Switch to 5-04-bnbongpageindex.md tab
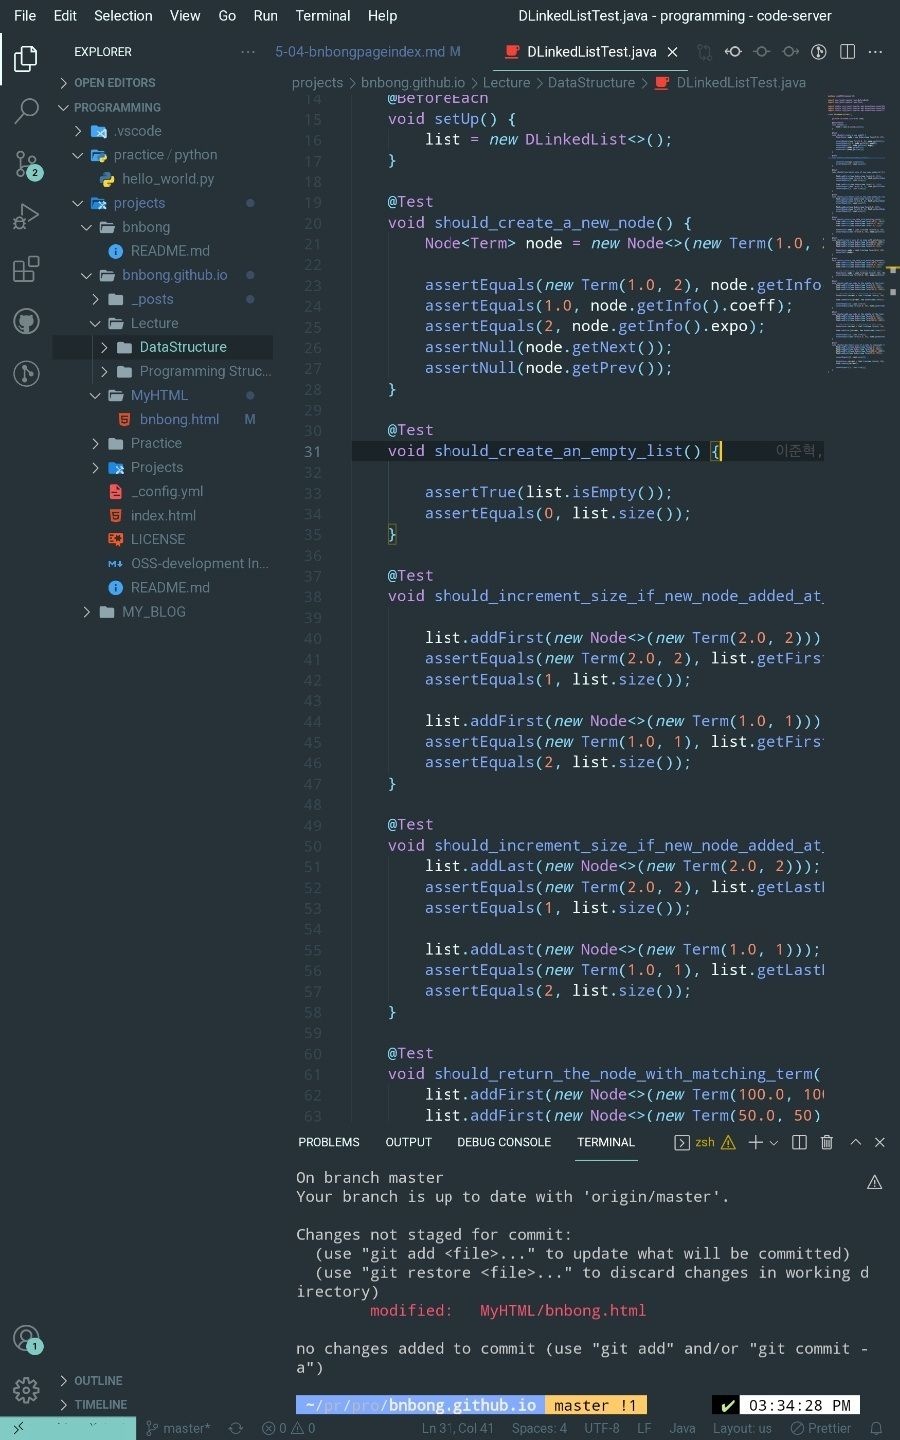This screenshot has width=900, height=1440. 368,52
